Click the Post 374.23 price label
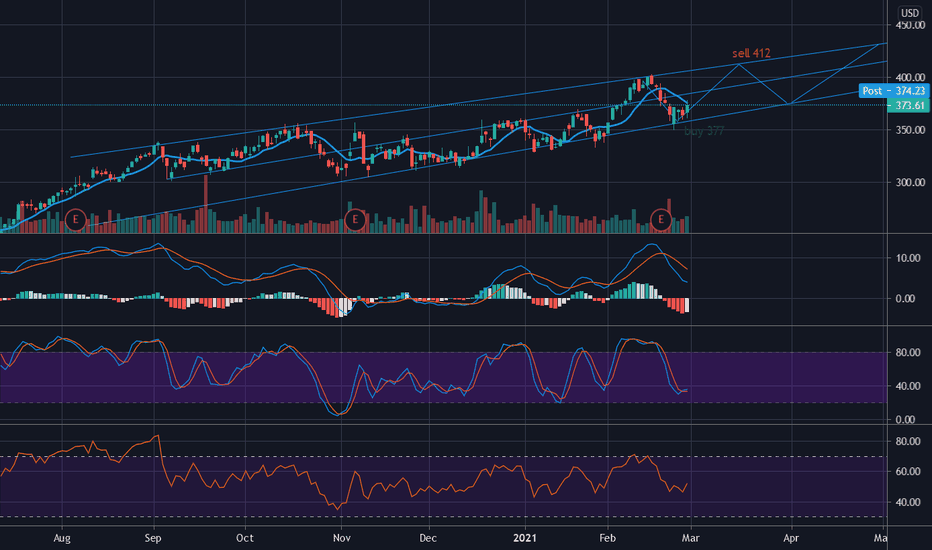The width and height of the screenshot is (932, 550). coord(893,90)
